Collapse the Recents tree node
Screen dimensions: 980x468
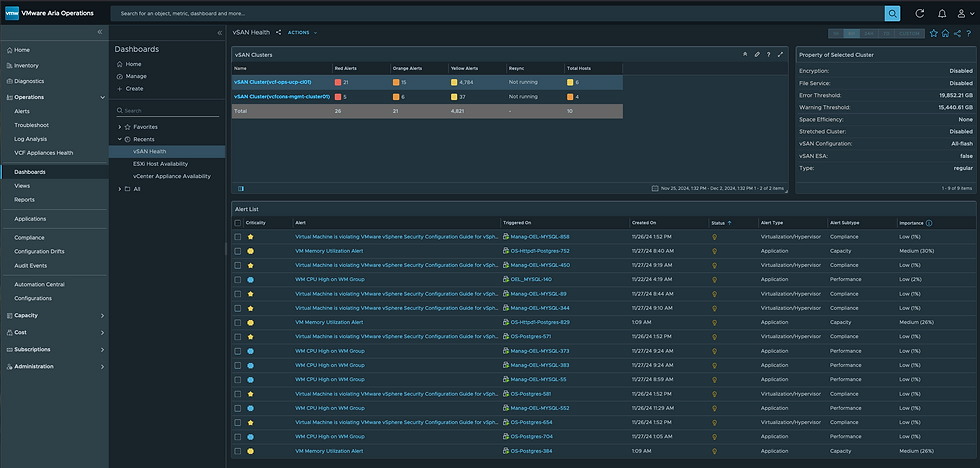(119, 139)
